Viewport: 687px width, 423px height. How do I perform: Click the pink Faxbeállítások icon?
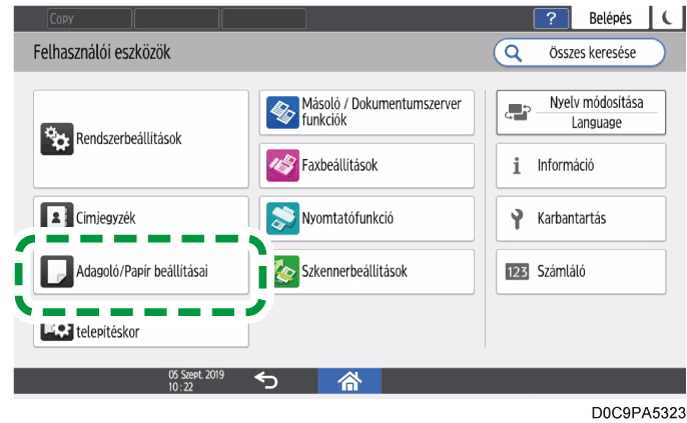[x=283, y=165]
